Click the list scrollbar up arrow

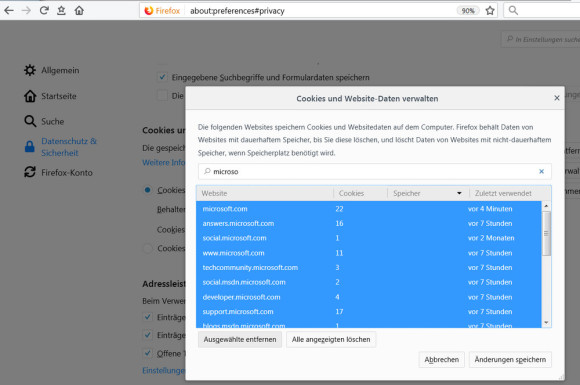tap(546, 206)
